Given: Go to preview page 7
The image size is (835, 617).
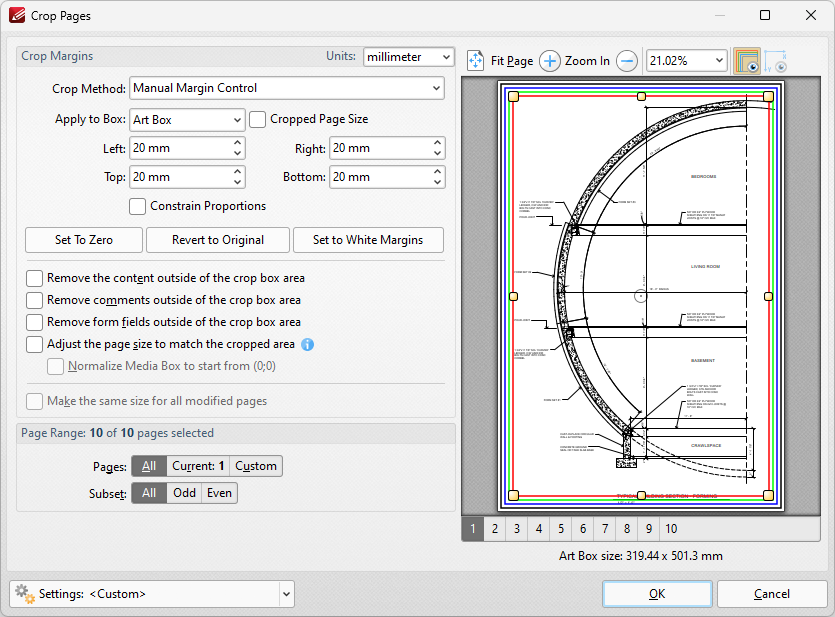Looking at the screenshot, I should point(605,529).
